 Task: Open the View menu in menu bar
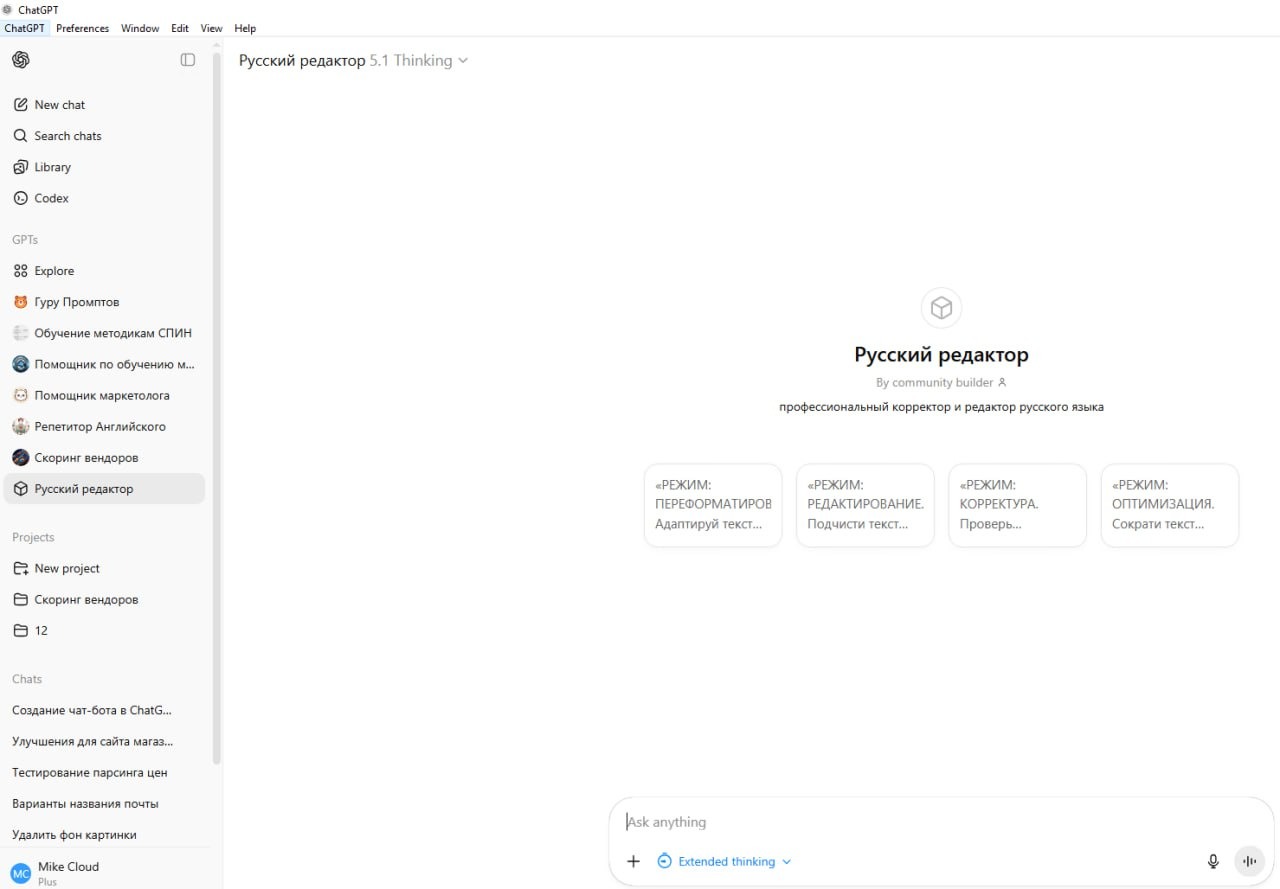(211, 28)
